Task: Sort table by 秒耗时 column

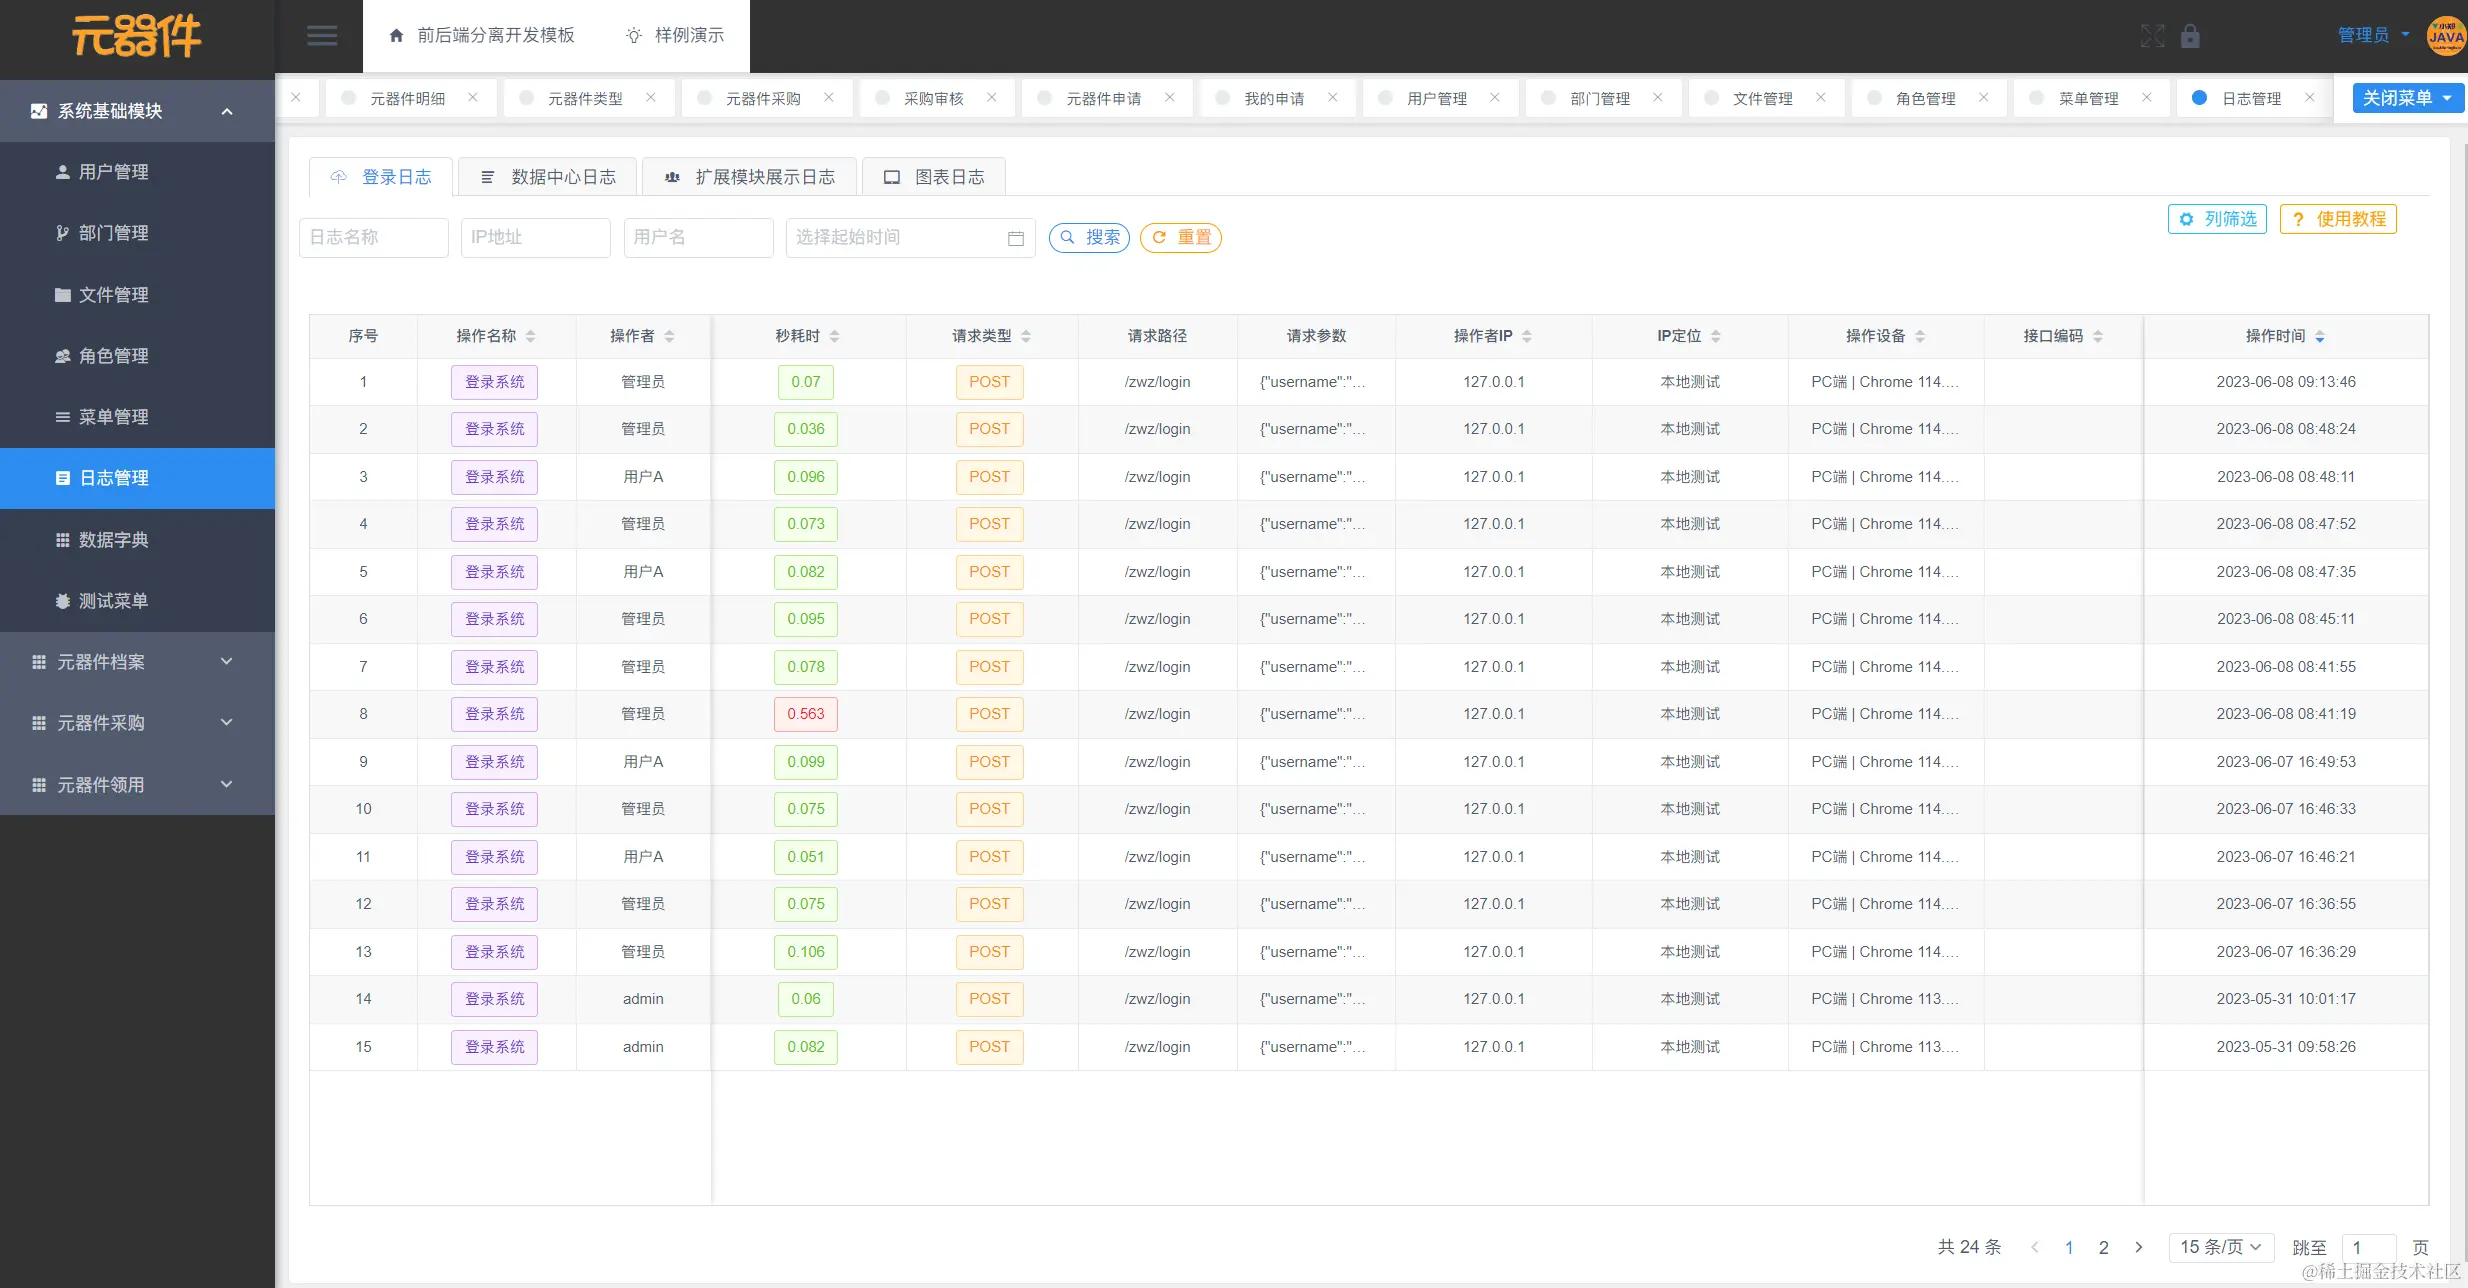Action: (x=834, y=336)
